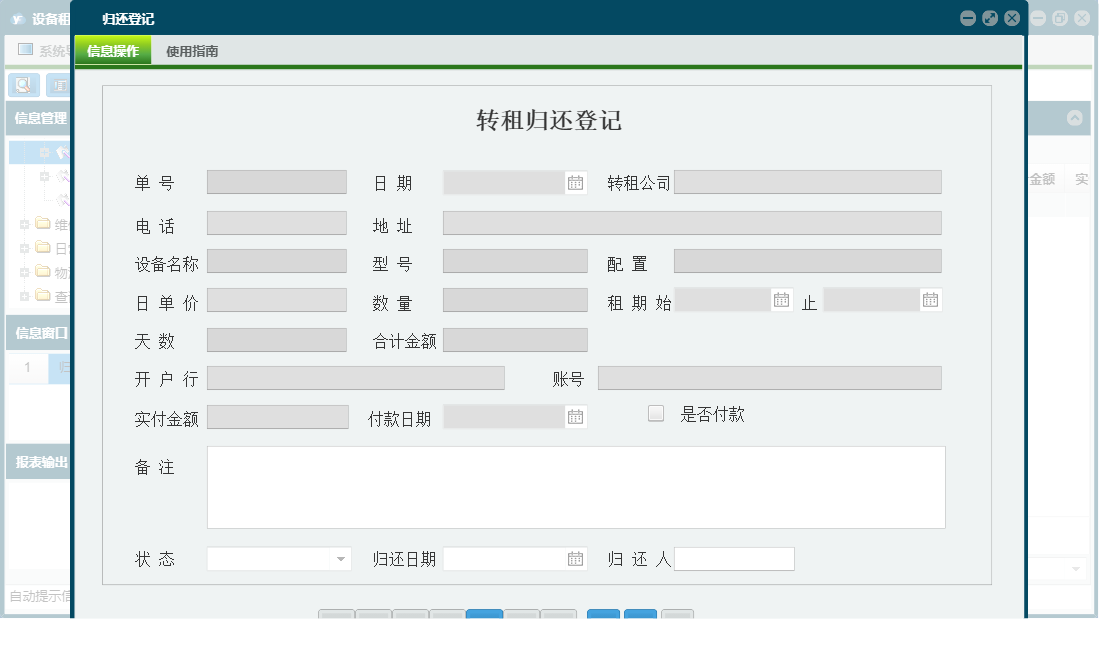
Task: Open the 日期 date picker calendar icon
Action: click(x=575, y=182)
